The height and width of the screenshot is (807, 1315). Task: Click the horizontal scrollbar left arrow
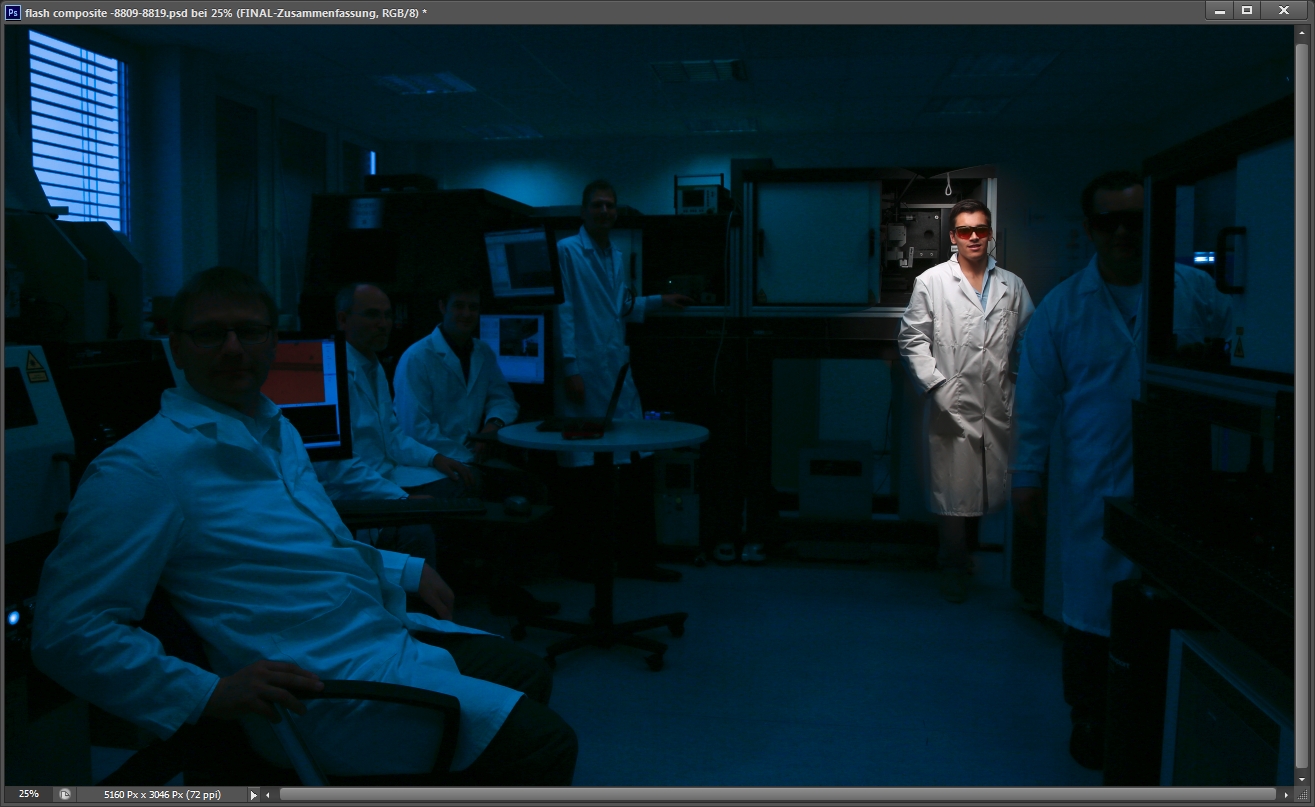pyautogui.click(x=268, y=795)
